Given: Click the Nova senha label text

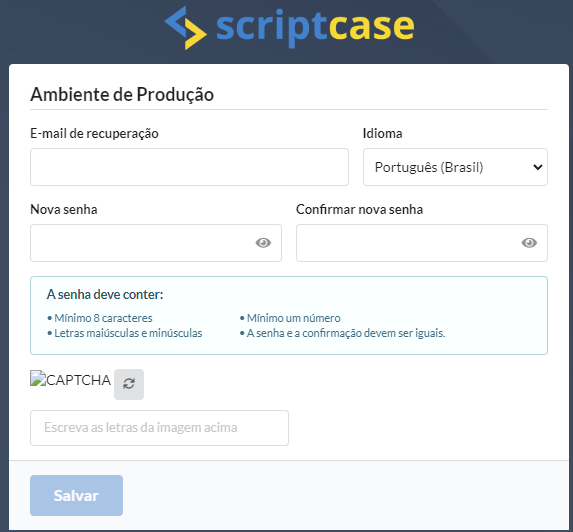Looking at the screenshot, I should pos(64,209).
